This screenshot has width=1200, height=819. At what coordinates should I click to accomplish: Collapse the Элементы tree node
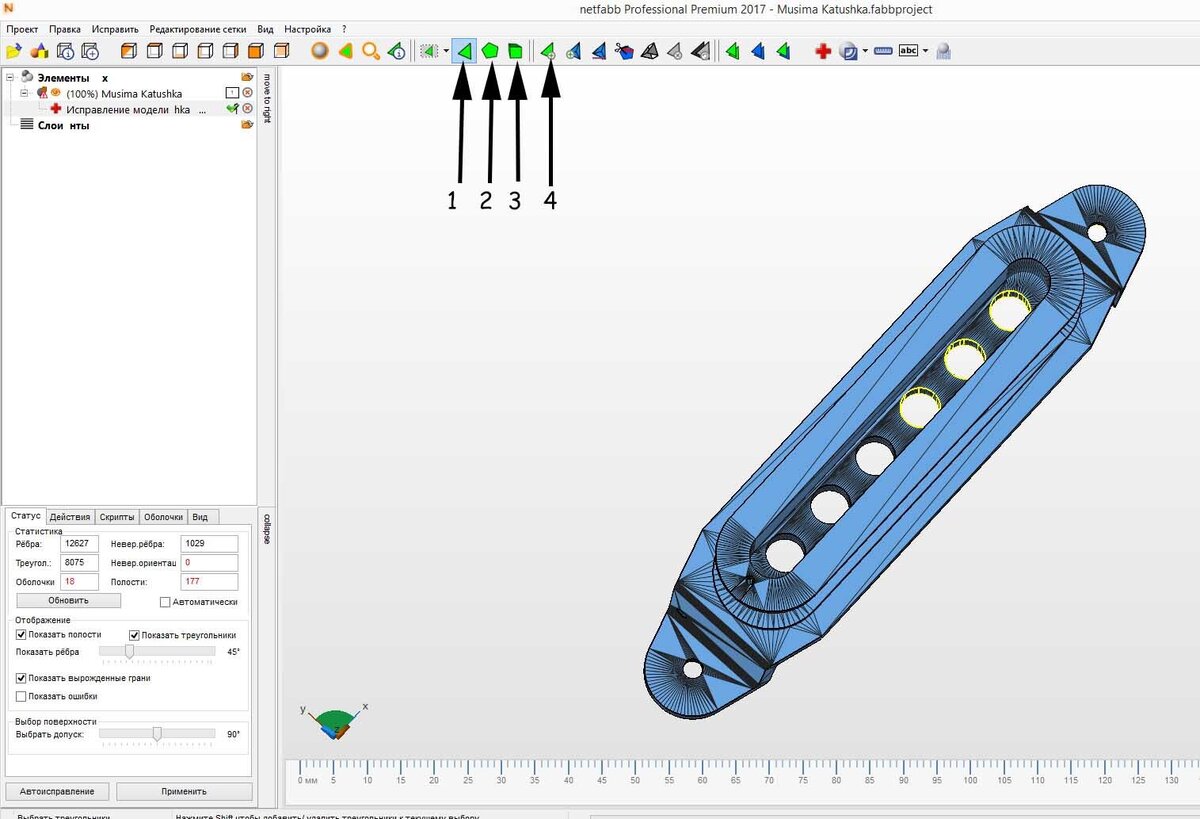9,77
